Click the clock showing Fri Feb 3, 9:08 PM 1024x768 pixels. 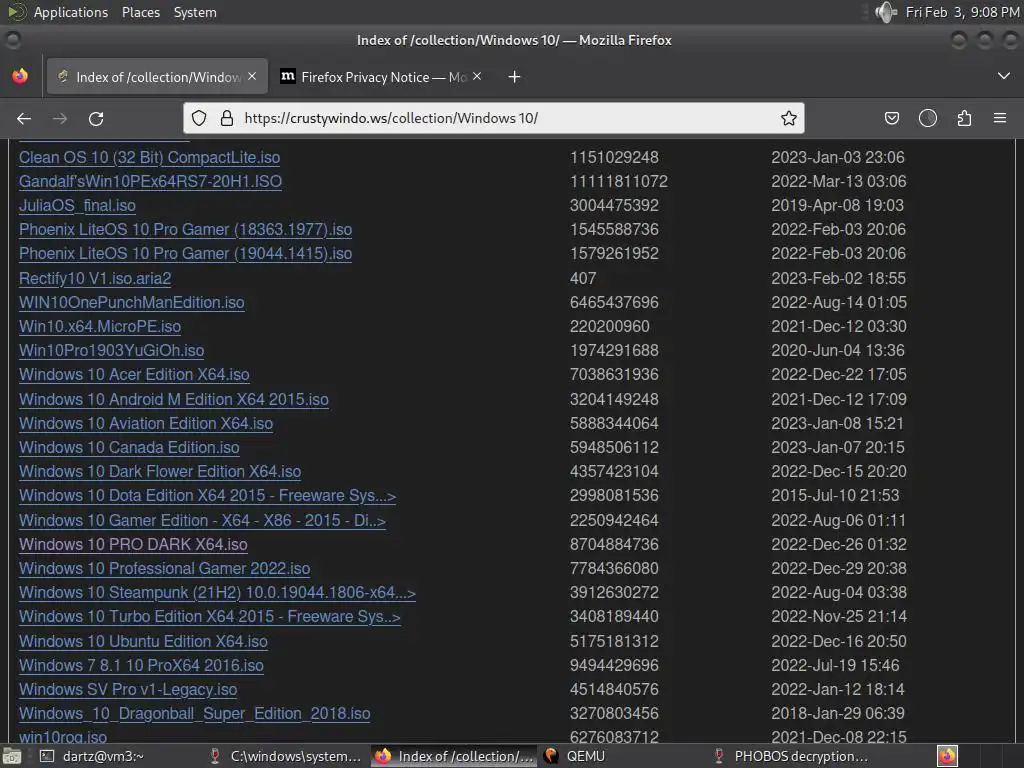tap(962, 12)
